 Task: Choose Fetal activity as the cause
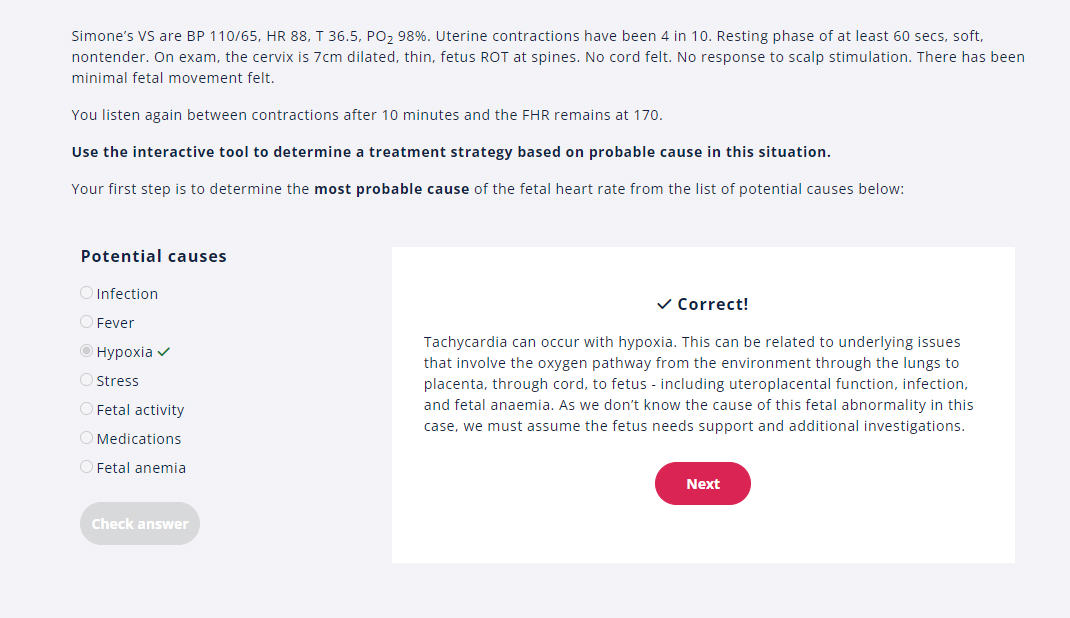[86, 409]
